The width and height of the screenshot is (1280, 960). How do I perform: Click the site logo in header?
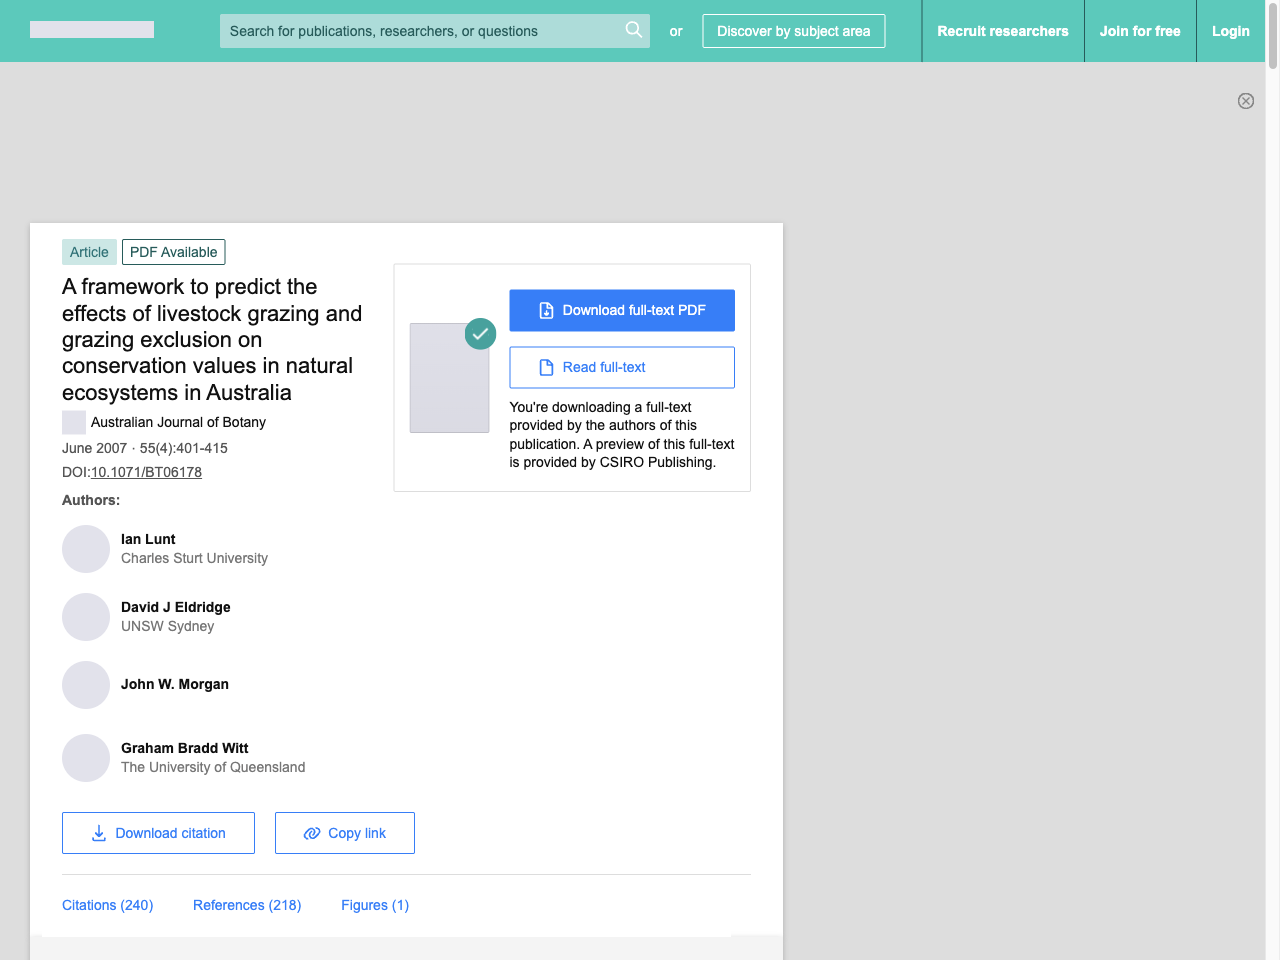coord(92,30)
